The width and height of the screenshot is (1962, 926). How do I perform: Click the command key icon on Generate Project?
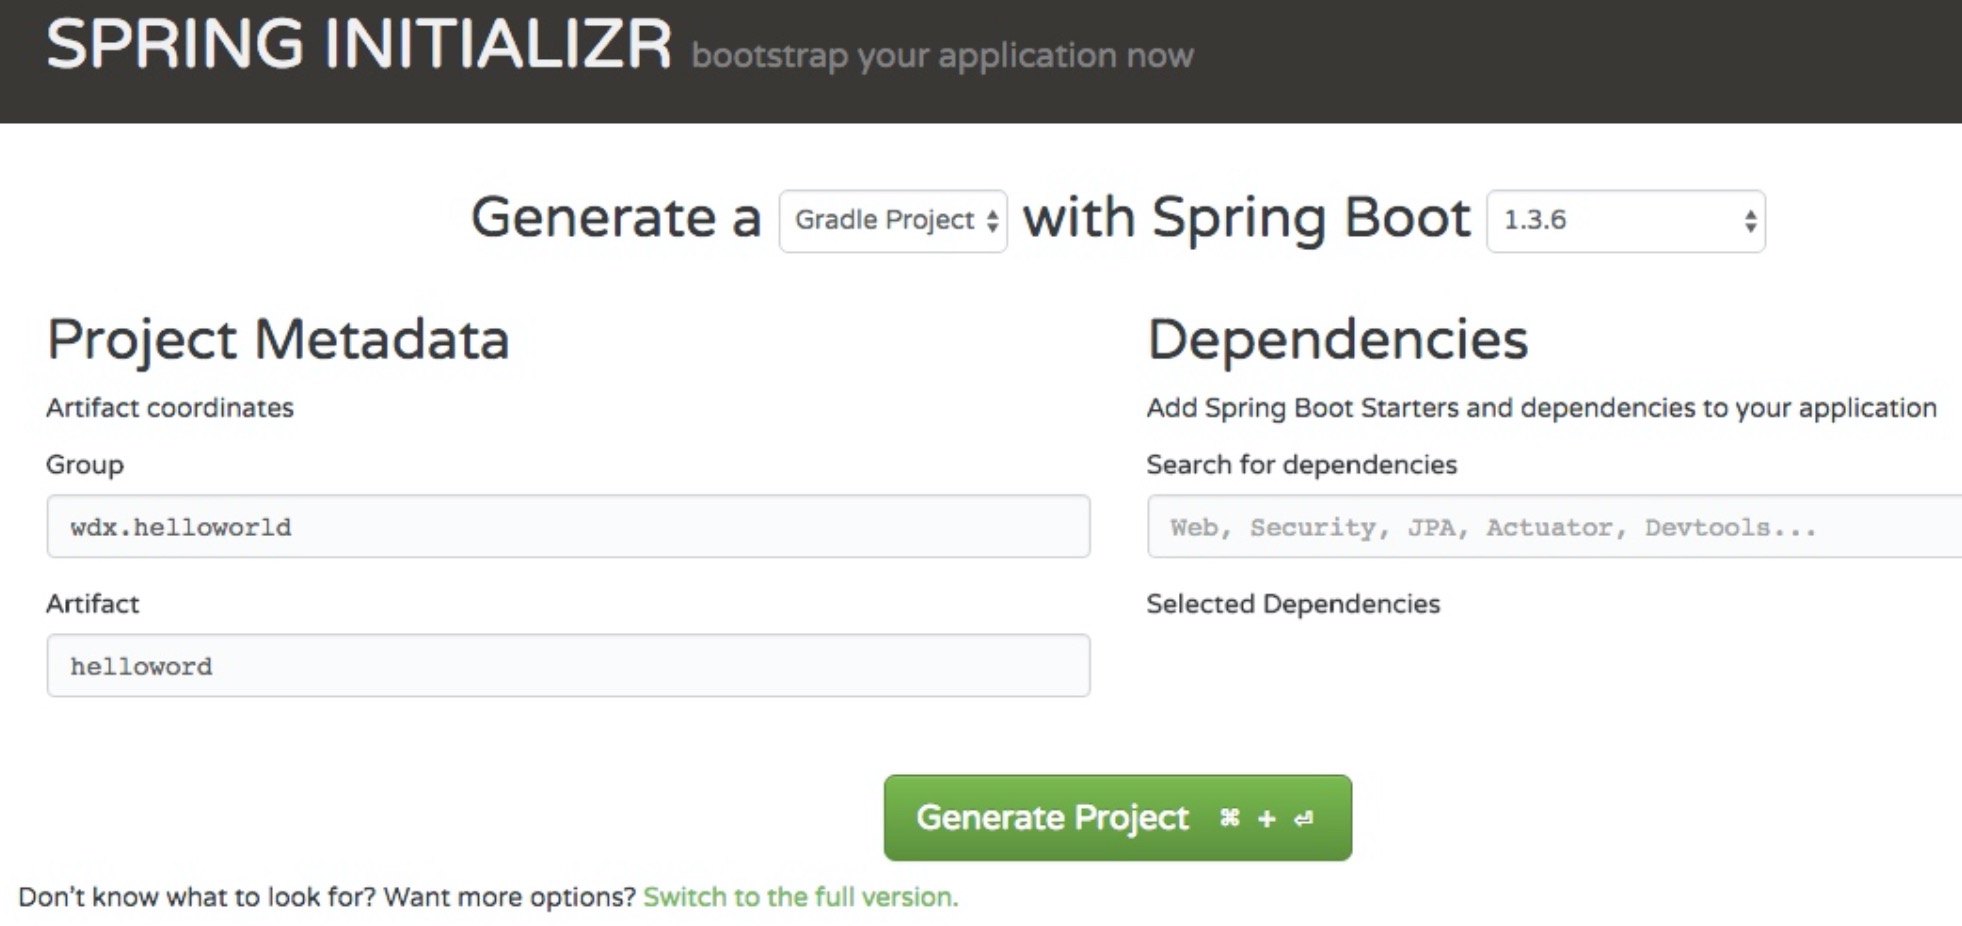(1230, 818)
